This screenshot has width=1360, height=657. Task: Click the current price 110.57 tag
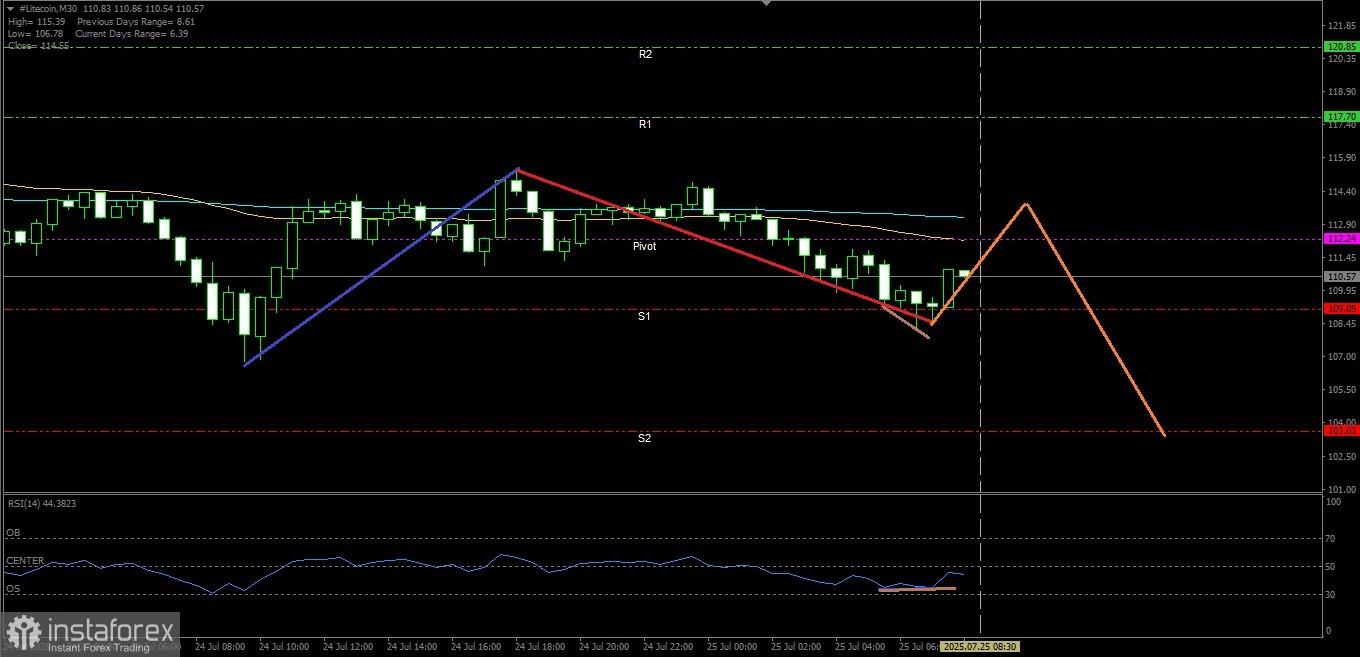1340,276
